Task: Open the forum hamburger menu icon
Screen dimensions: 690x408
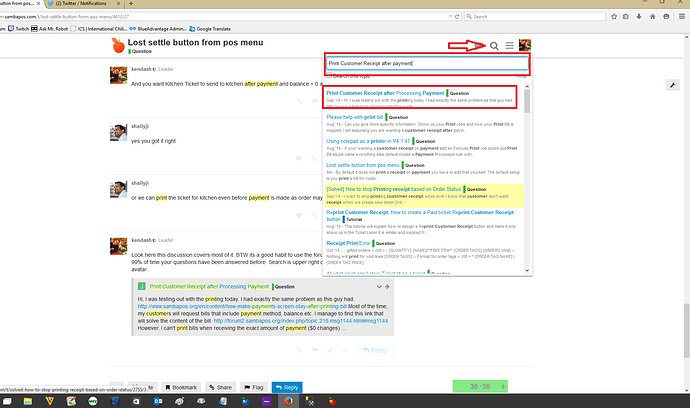Action: (x=509, y=45)
